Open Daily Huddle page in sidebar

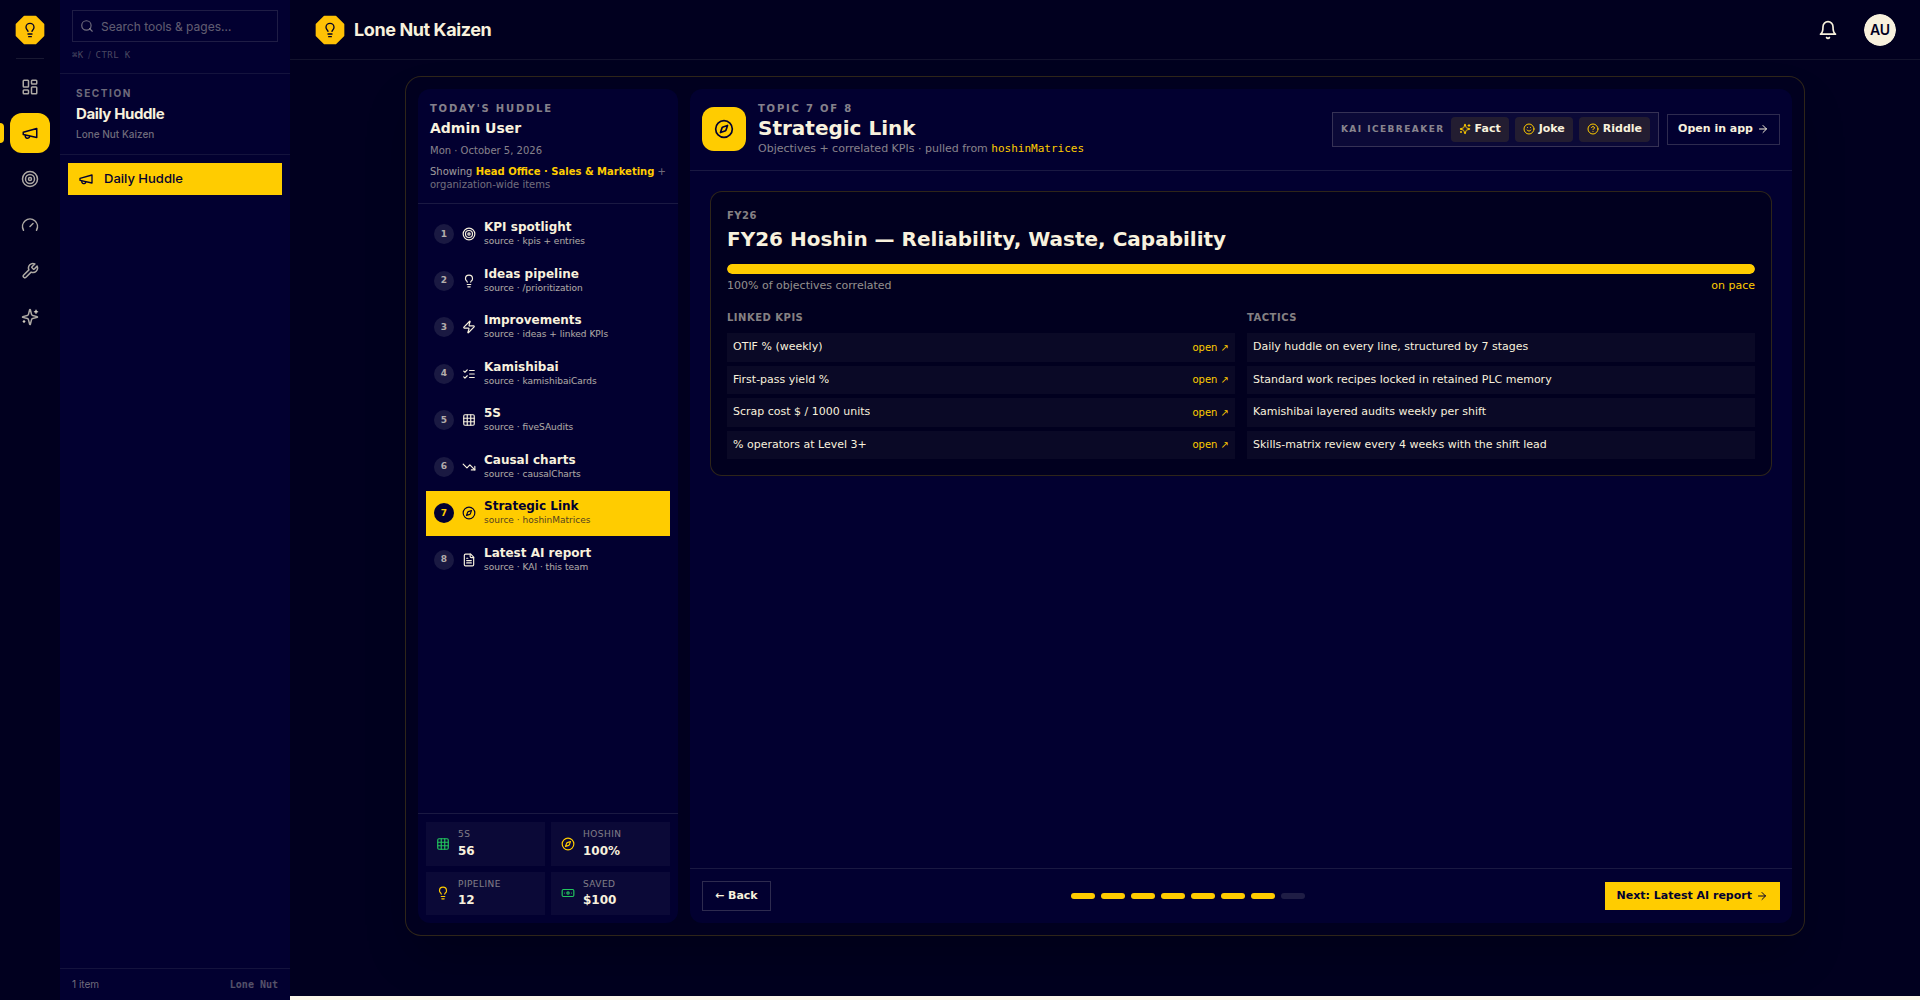tap(175, 179)
